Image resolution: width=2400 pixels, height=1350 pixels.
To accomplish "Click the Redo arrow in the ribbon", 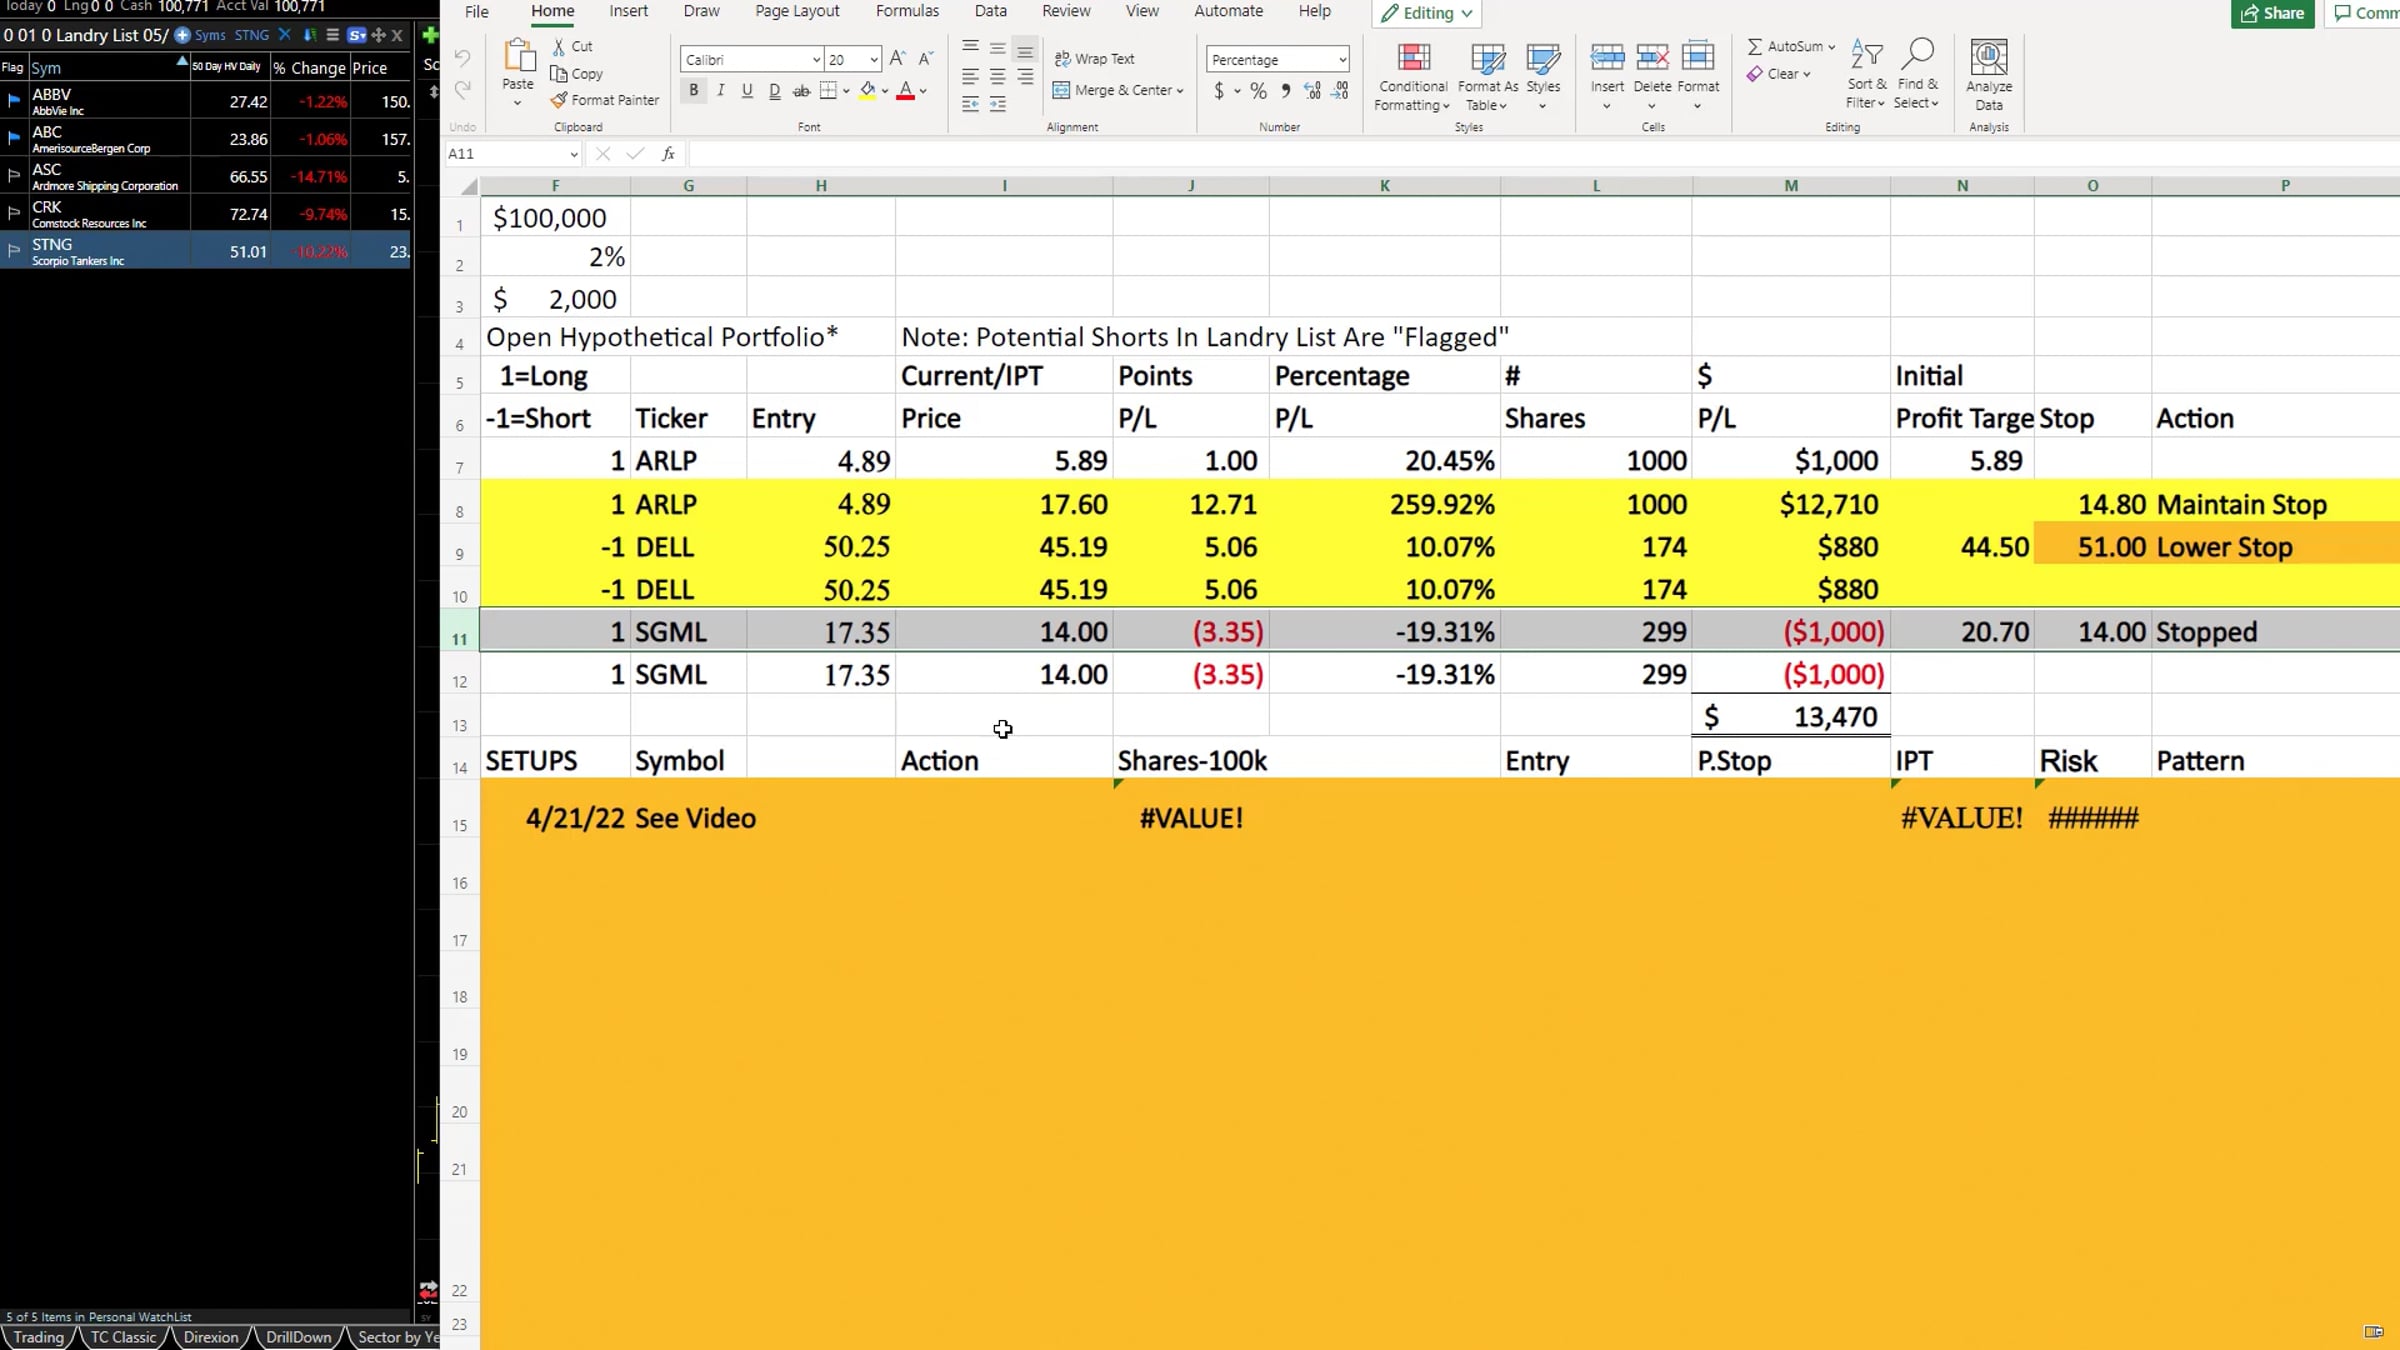I will coord(462,91).
